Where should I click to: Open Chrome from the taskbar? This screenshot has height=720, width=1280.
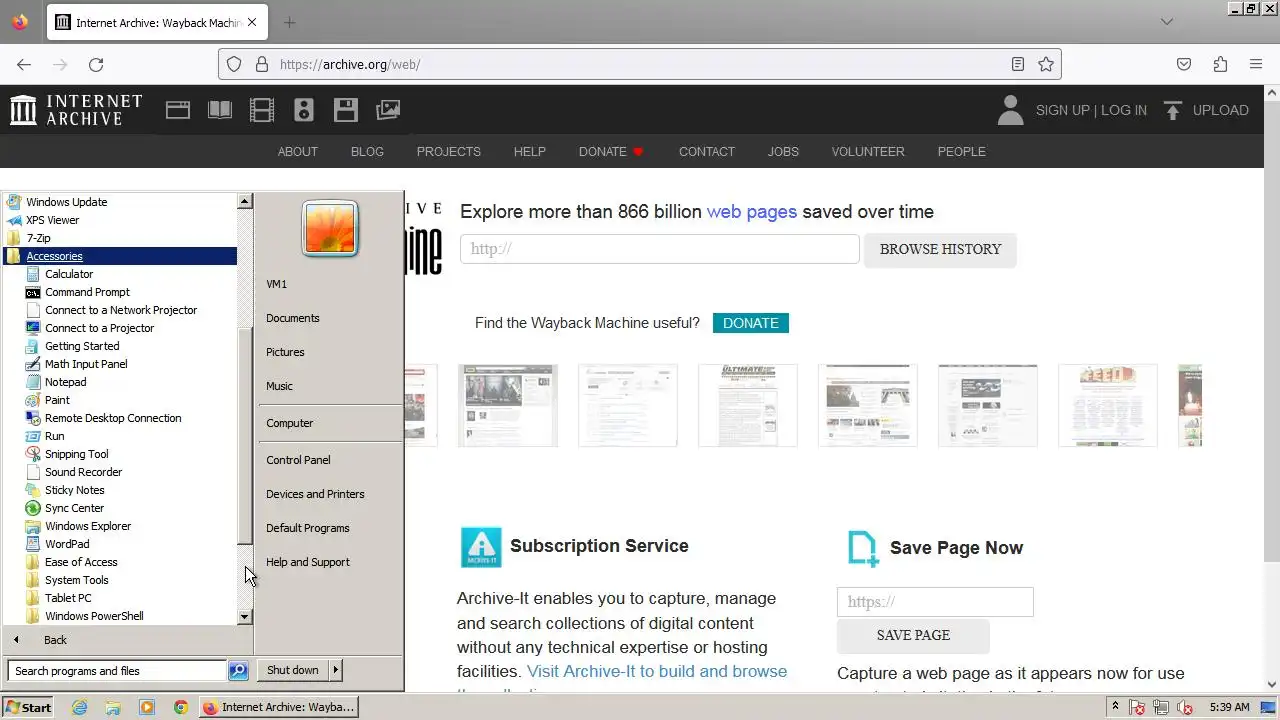pos(181,707)
